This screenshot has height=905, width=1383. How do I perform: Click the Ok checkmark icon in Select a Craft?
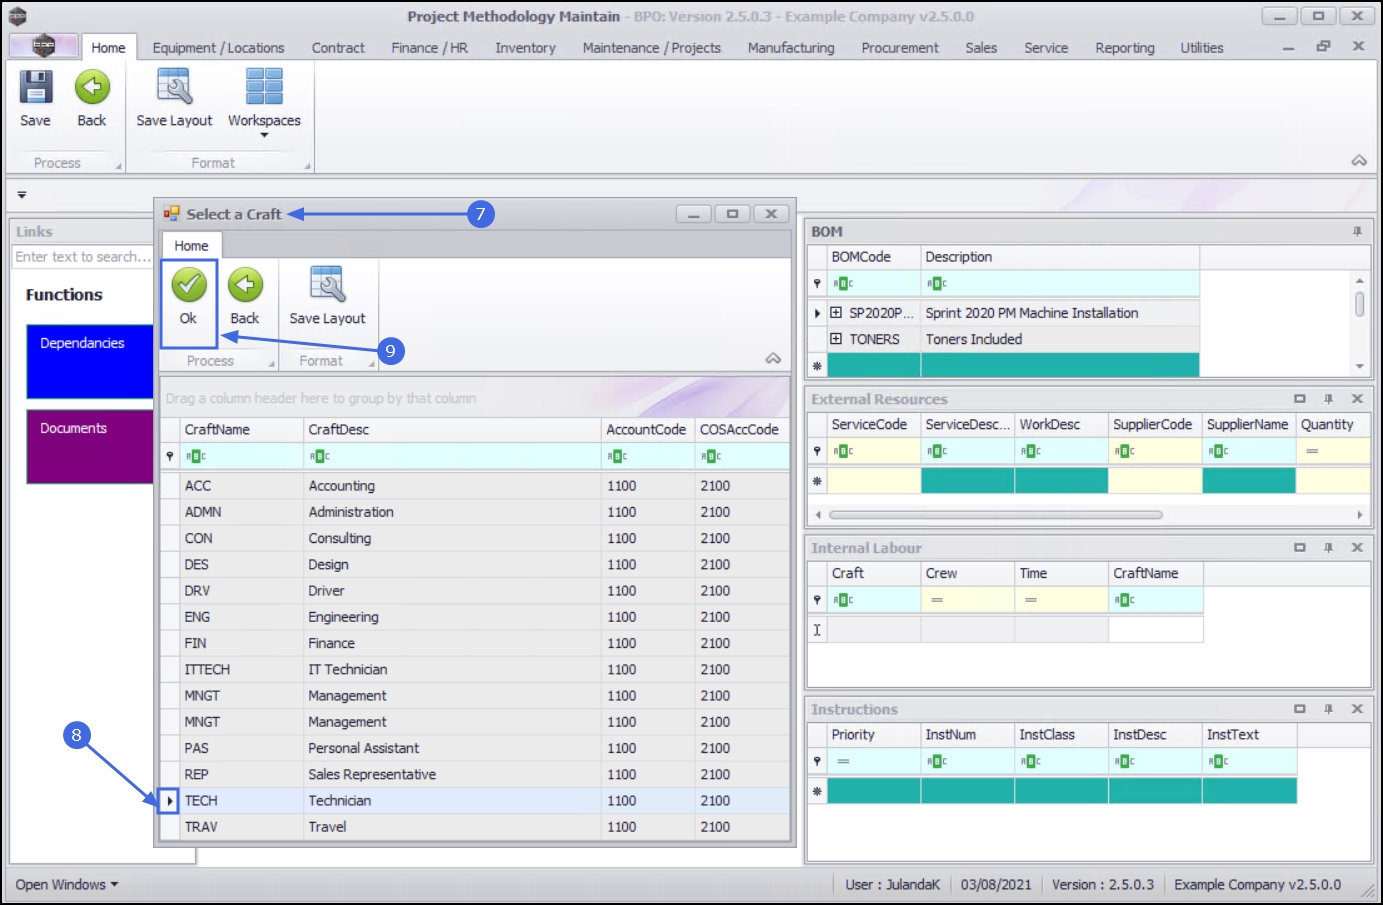(188, 287)
